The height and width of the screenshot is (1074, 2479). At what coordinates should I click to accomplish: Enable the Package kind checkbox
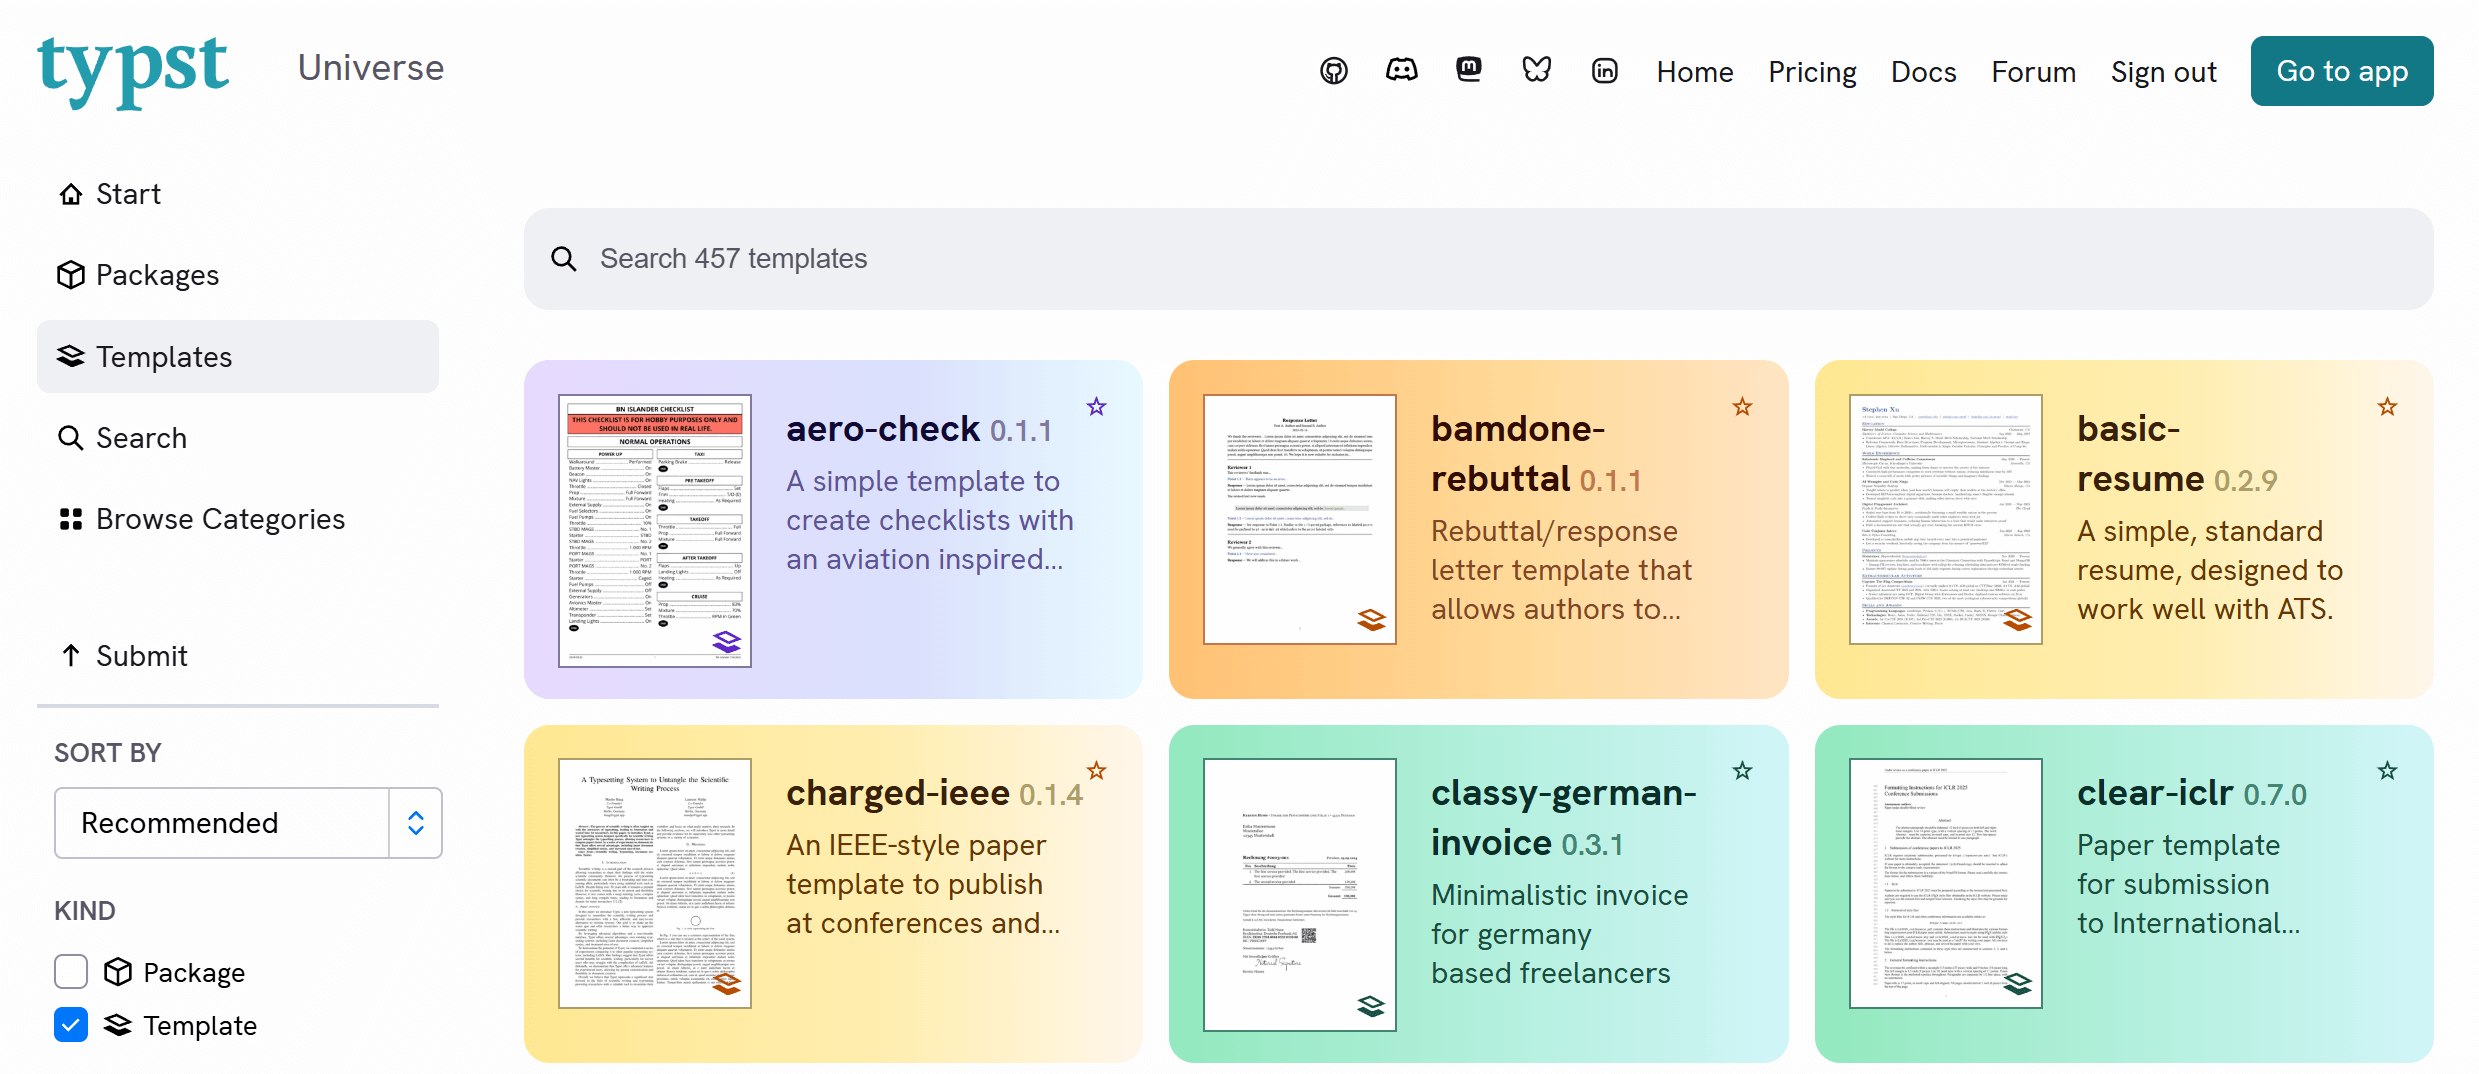click(71, 971)
